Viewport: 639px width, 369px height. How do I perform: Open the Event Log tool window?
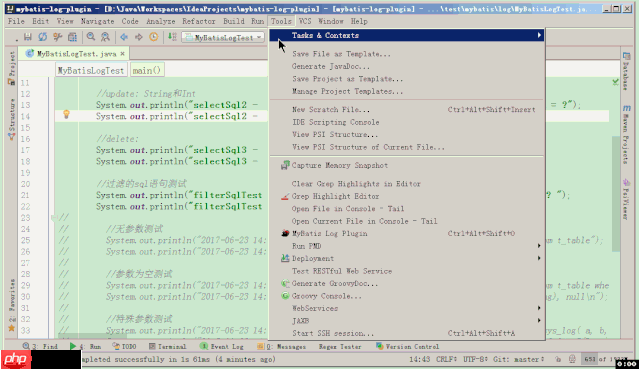pos(222,347)
